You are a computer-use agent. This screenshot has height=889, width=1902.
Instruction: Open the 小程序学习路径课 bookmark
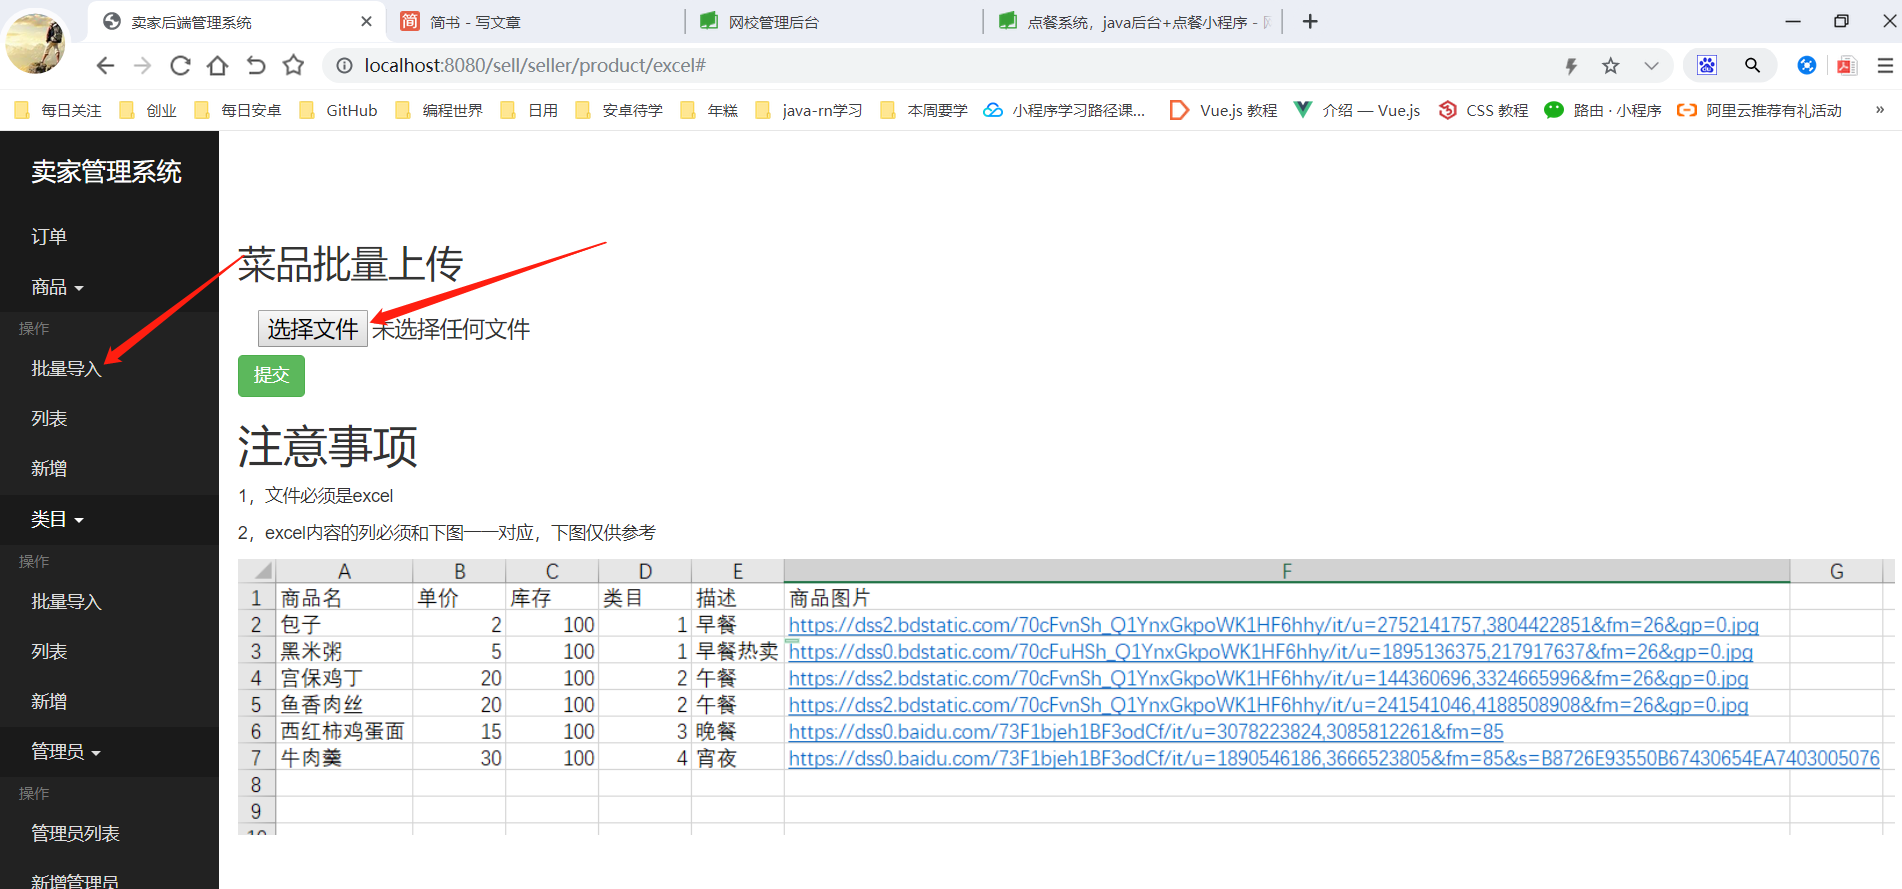[1066, 110]
